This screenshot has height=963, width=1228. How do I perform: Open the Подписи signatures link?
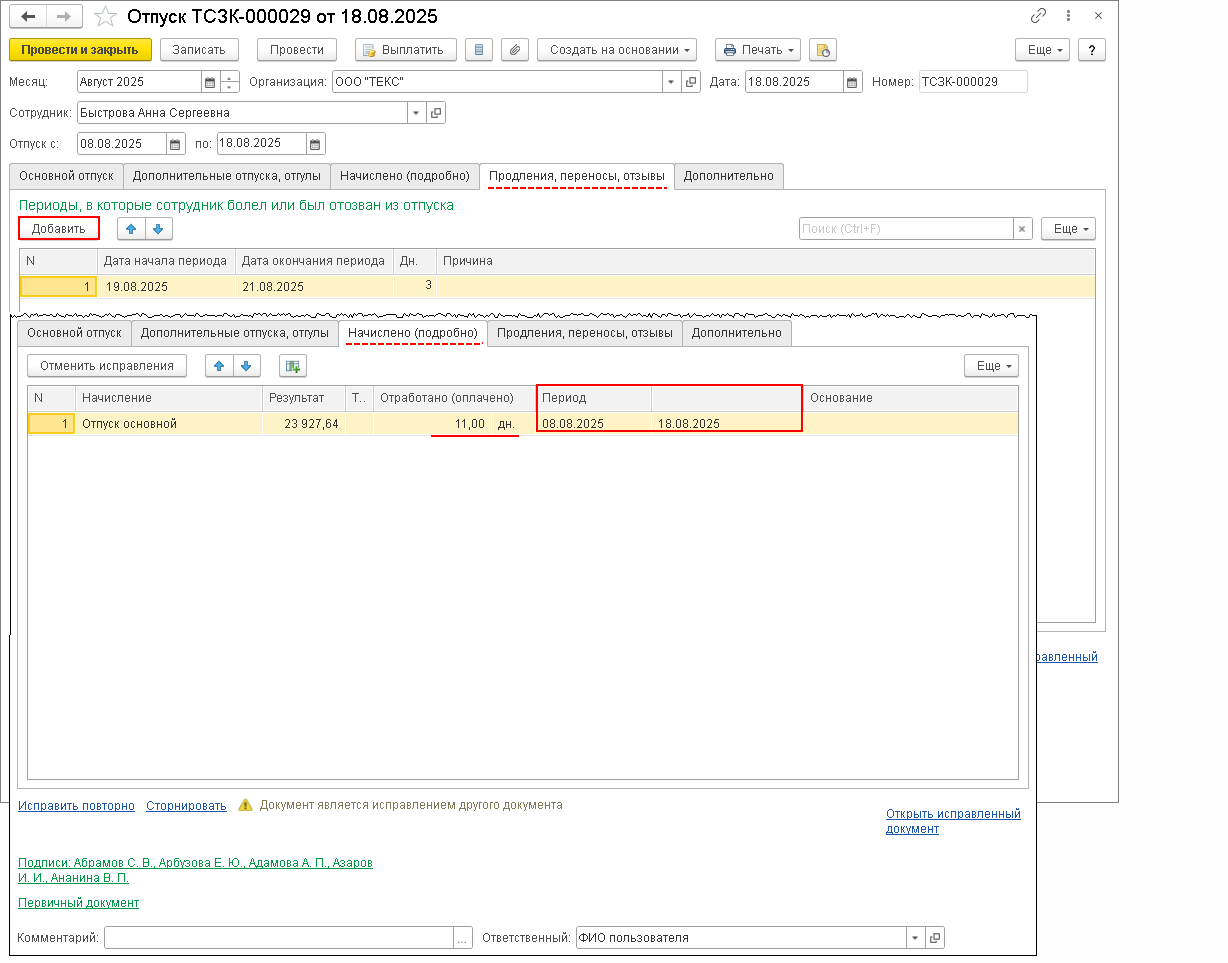click(195, 870)
